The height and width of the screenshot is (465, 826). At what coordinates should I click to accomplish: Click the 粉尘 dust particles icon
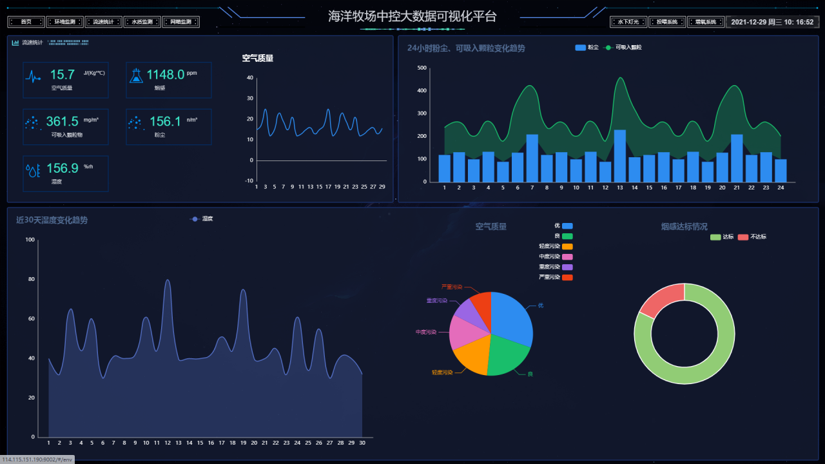tap(136, 123)
